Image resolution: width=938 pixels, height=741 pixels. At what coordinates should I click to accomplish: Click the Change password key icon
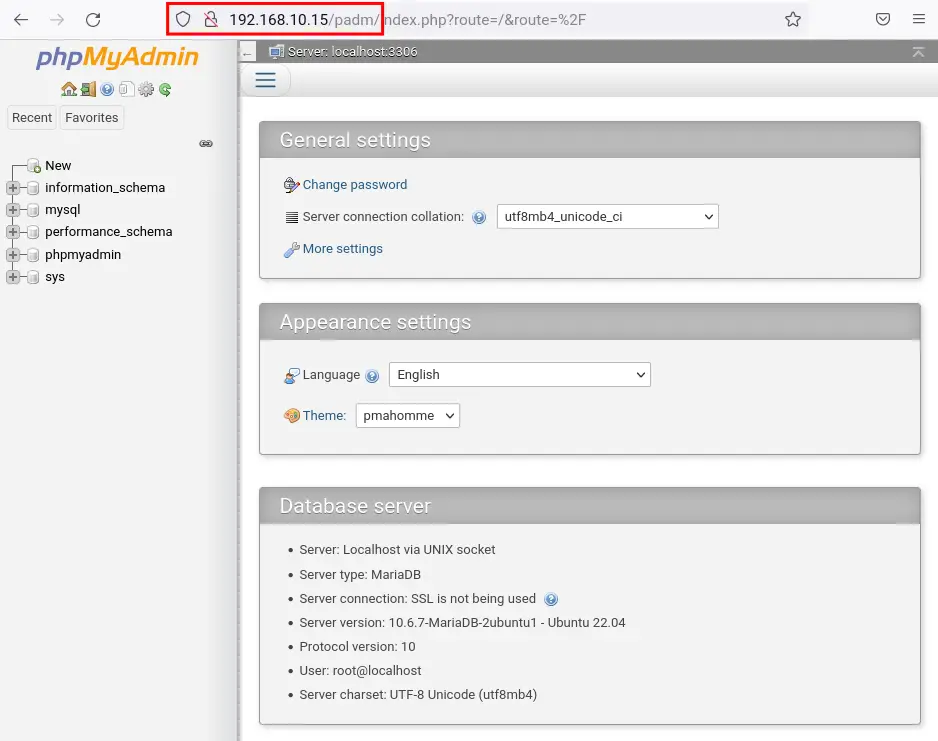[291, 185]
